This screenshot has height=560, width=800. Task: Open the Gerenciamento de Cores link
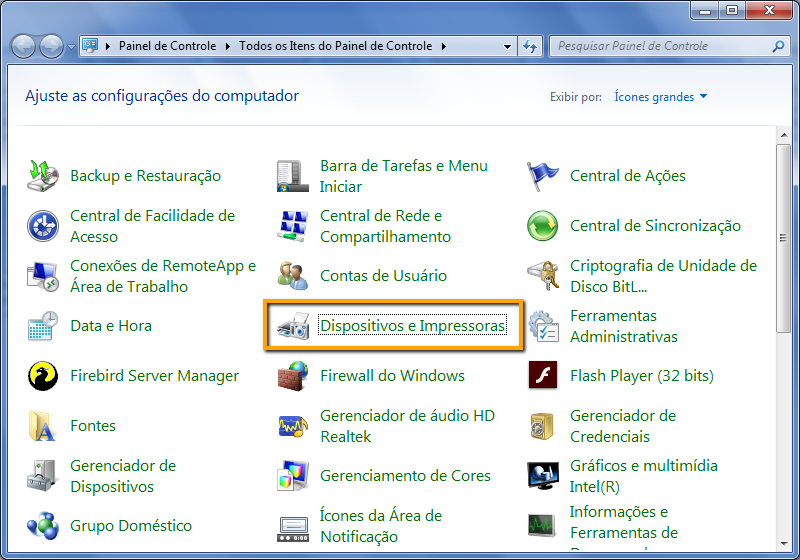tap(405, 476)
